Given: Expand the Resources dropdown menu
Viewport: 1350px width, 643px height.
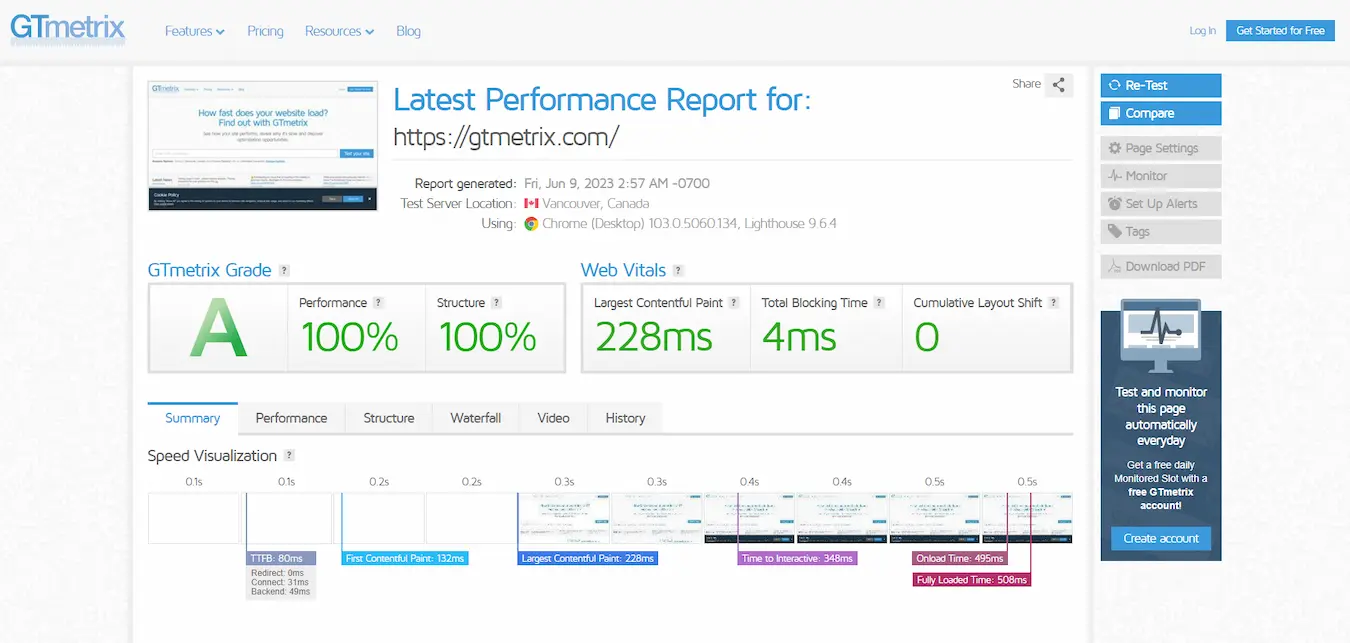Looking at the screenshot, I should 339,31.
